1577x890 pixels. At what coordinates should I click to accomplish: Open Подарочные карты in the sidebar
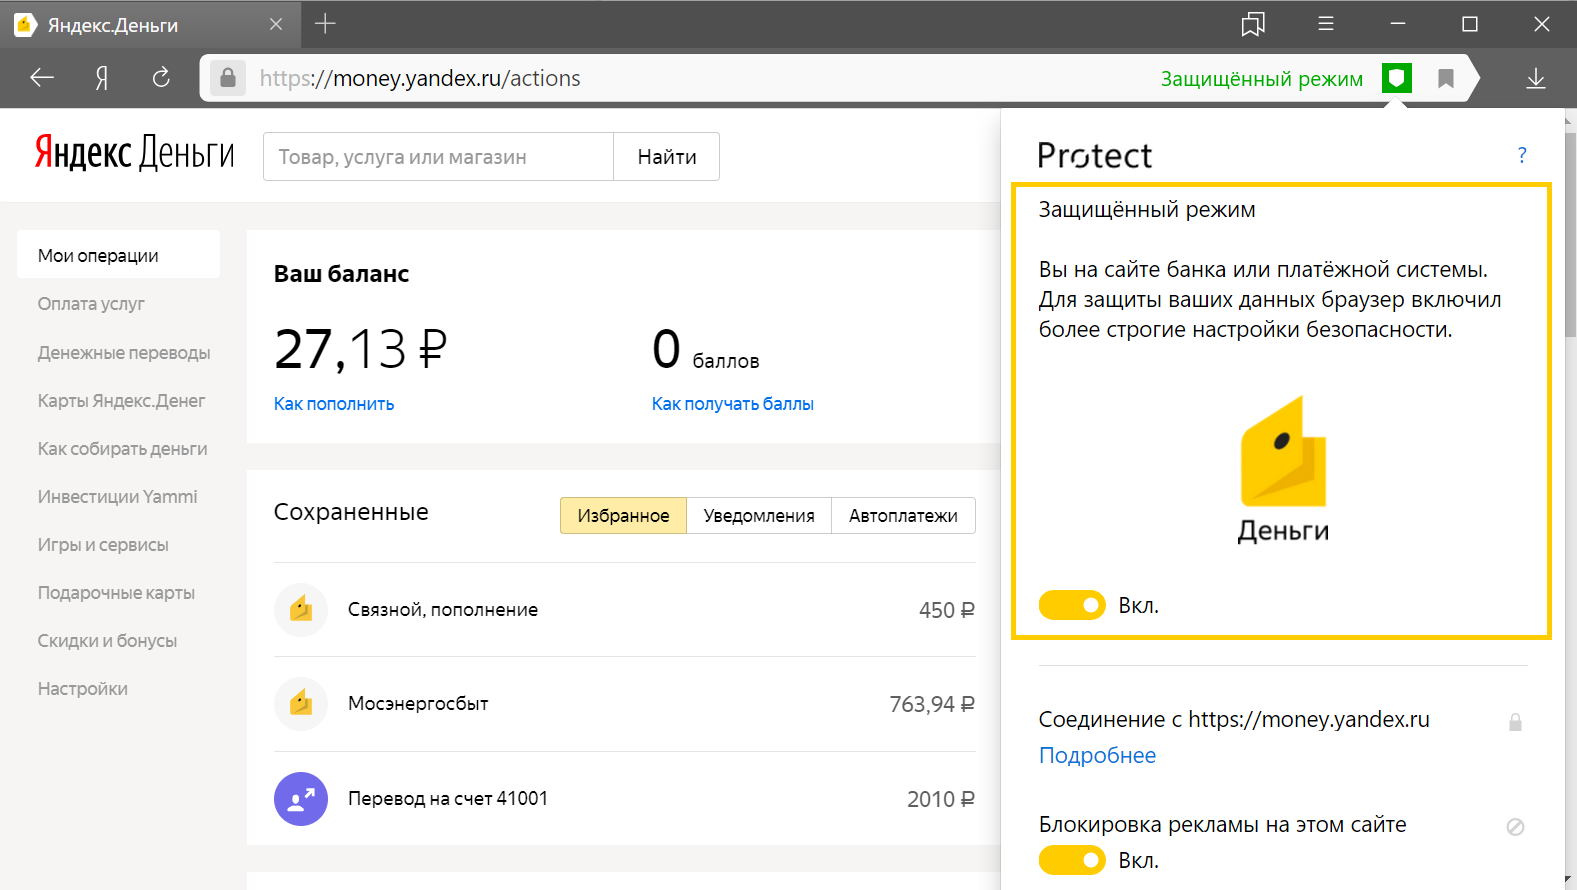pos(118,593)
